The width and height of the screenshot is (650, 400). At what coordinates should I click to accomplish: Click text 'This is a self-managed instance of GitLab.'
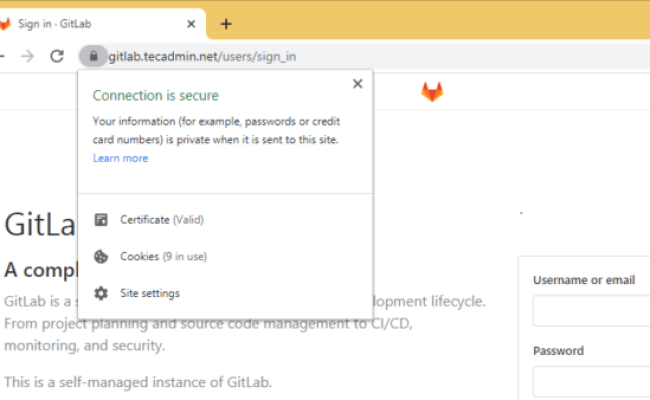click(138, 382)
